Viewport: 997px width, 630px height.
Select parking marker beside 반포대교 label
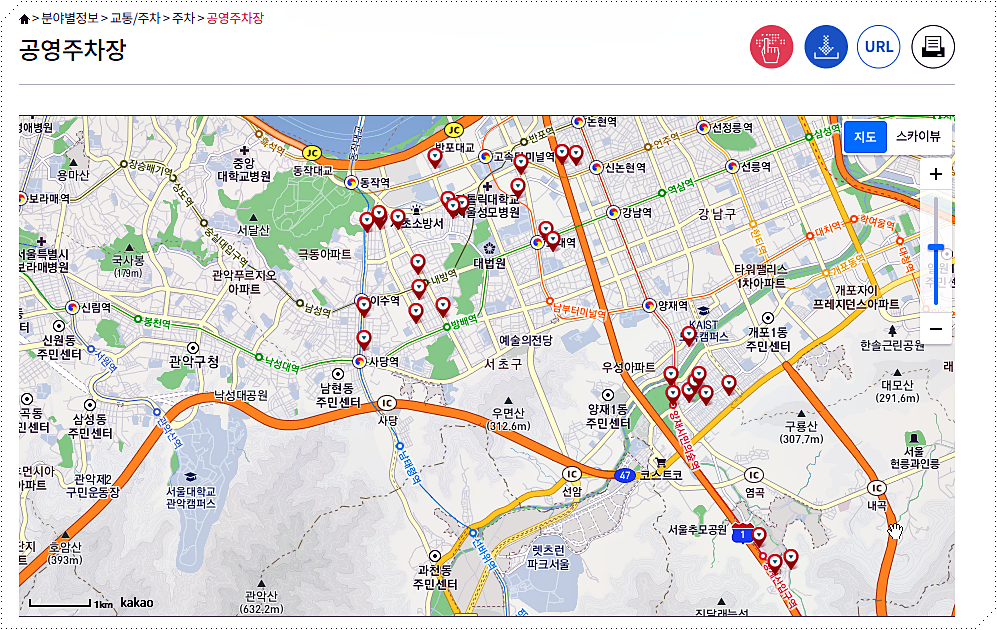pos(434,157)
